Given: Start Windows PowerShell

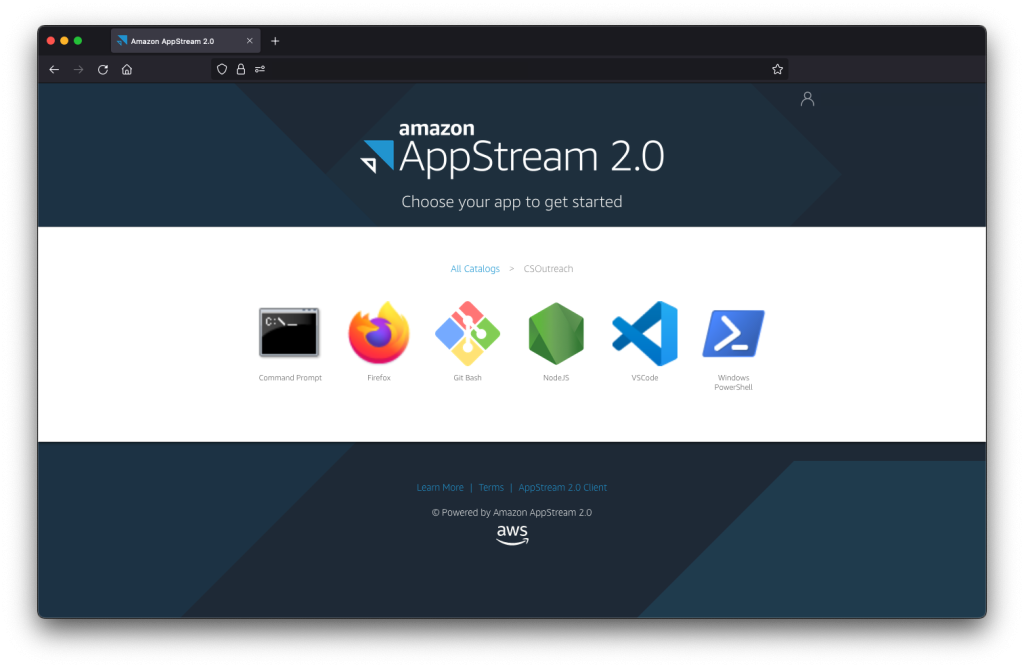Looking at the screenshot, I should (x=732, y=332).
